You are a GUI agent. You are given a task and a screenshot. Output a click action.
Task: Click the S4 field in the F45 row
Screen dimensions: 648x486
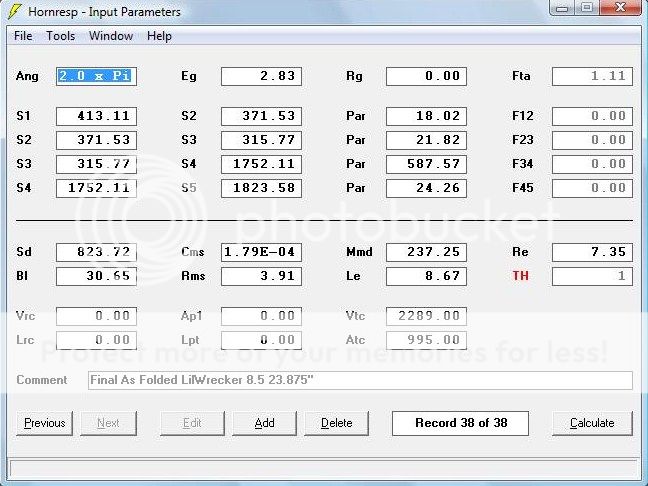pyautogui.click(x=96, y=188)
